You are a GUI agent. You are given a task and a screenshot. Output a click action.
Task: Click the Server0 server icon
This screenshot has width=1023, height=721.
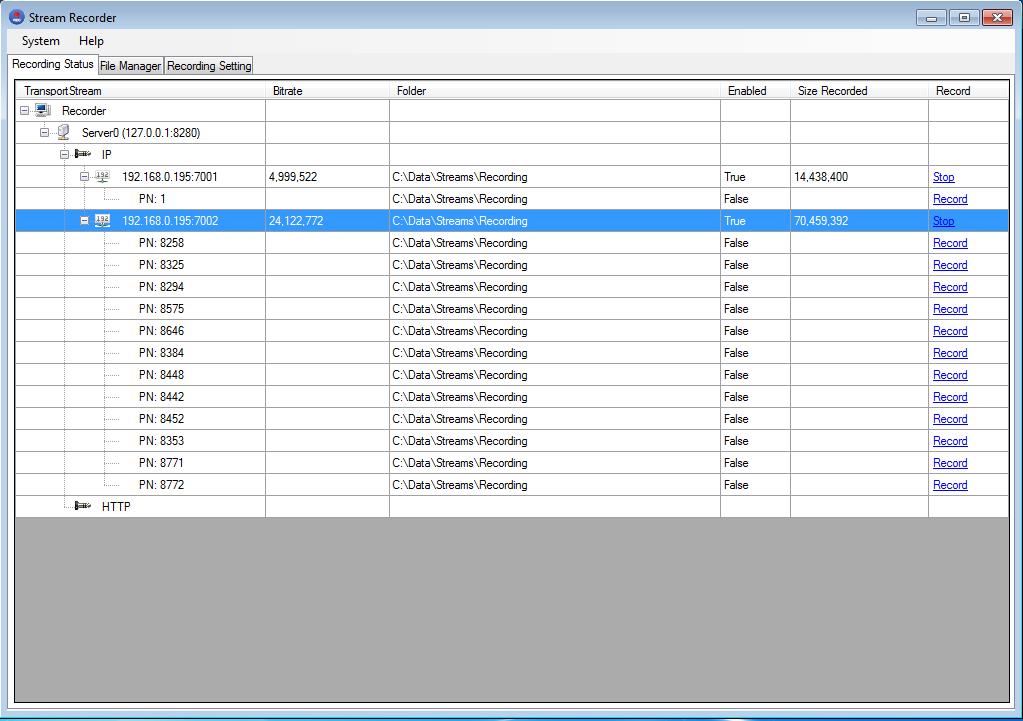click(x=63, y=133)
